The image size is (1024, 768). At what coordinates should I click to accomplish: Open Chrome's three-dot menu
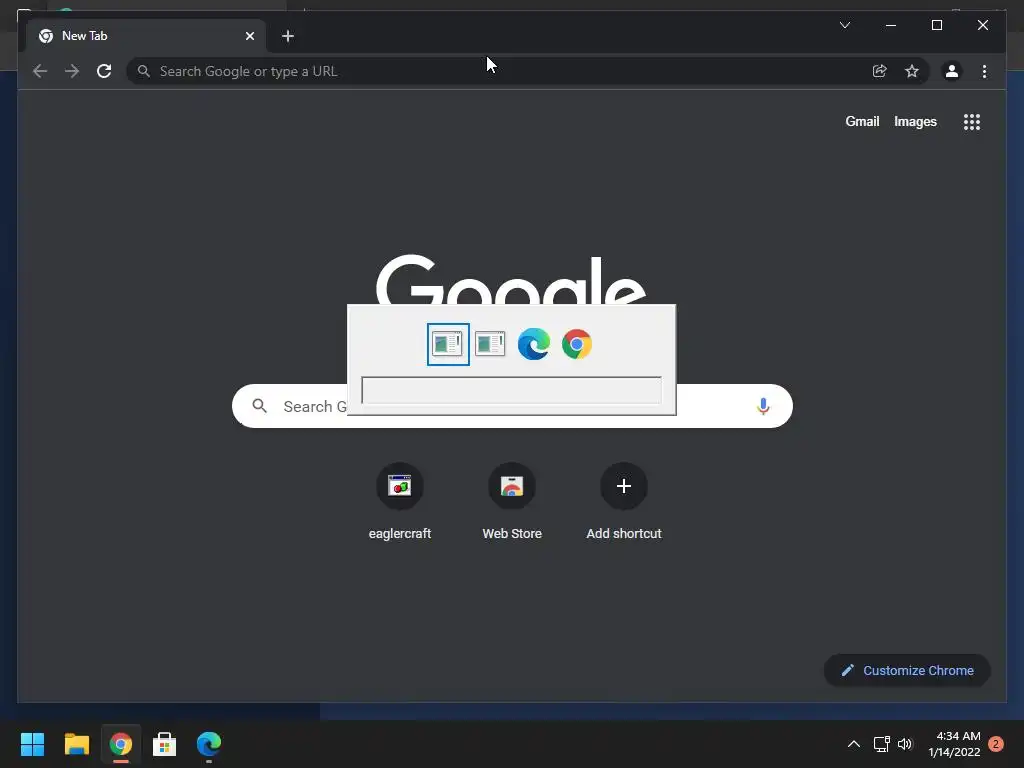coord(984,71)
